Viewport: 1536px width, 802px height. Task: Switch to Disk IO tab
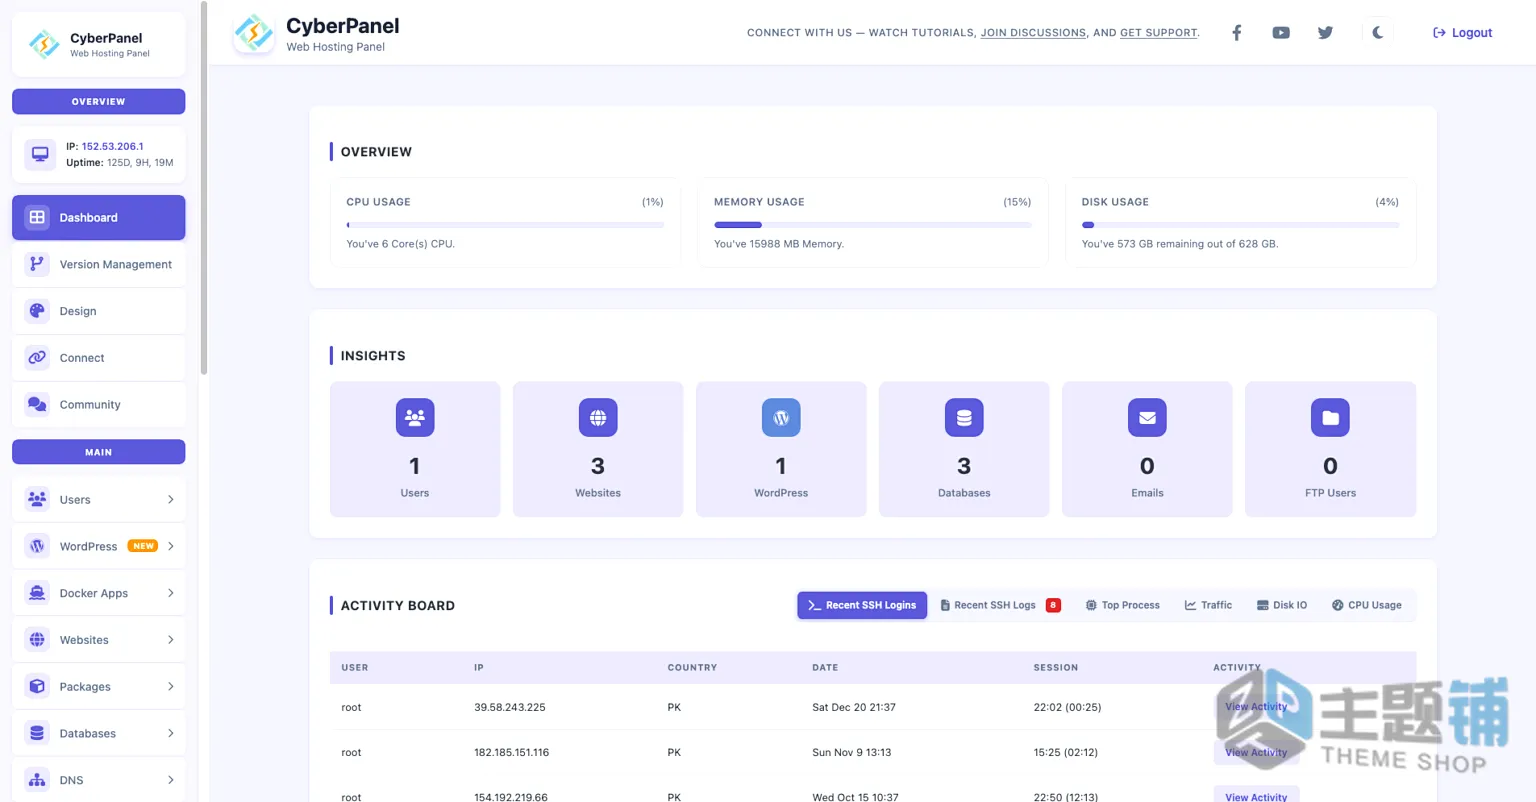click(x=1282, y=605)
